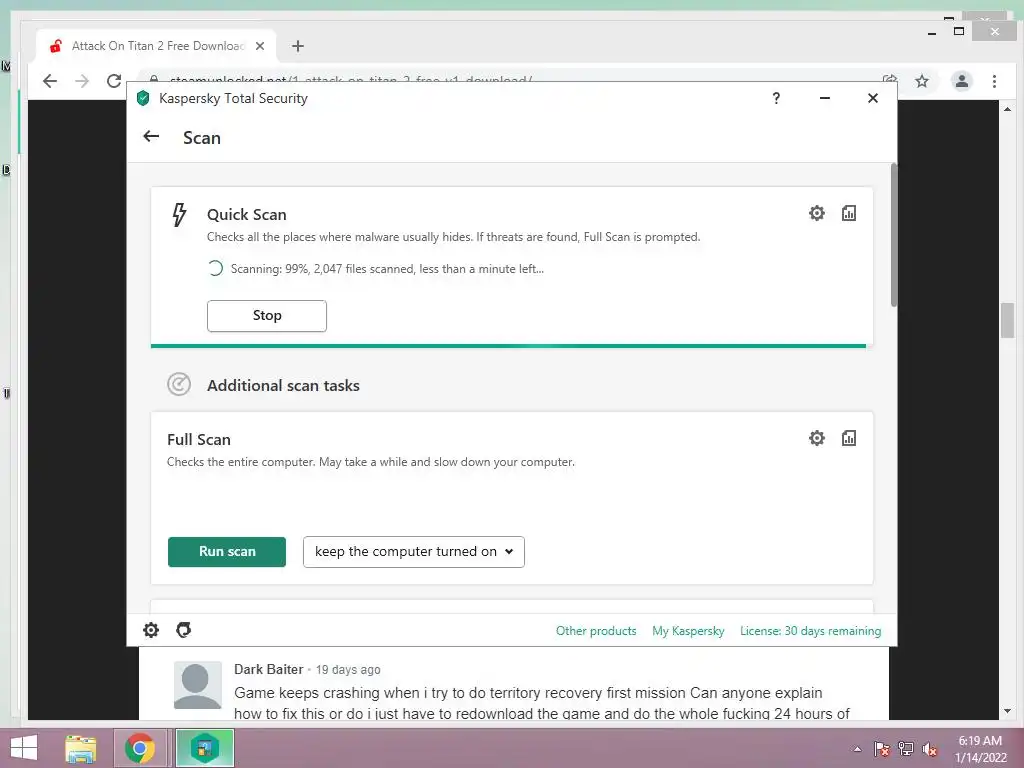Click Chrome back arrow

click(50, 81)
